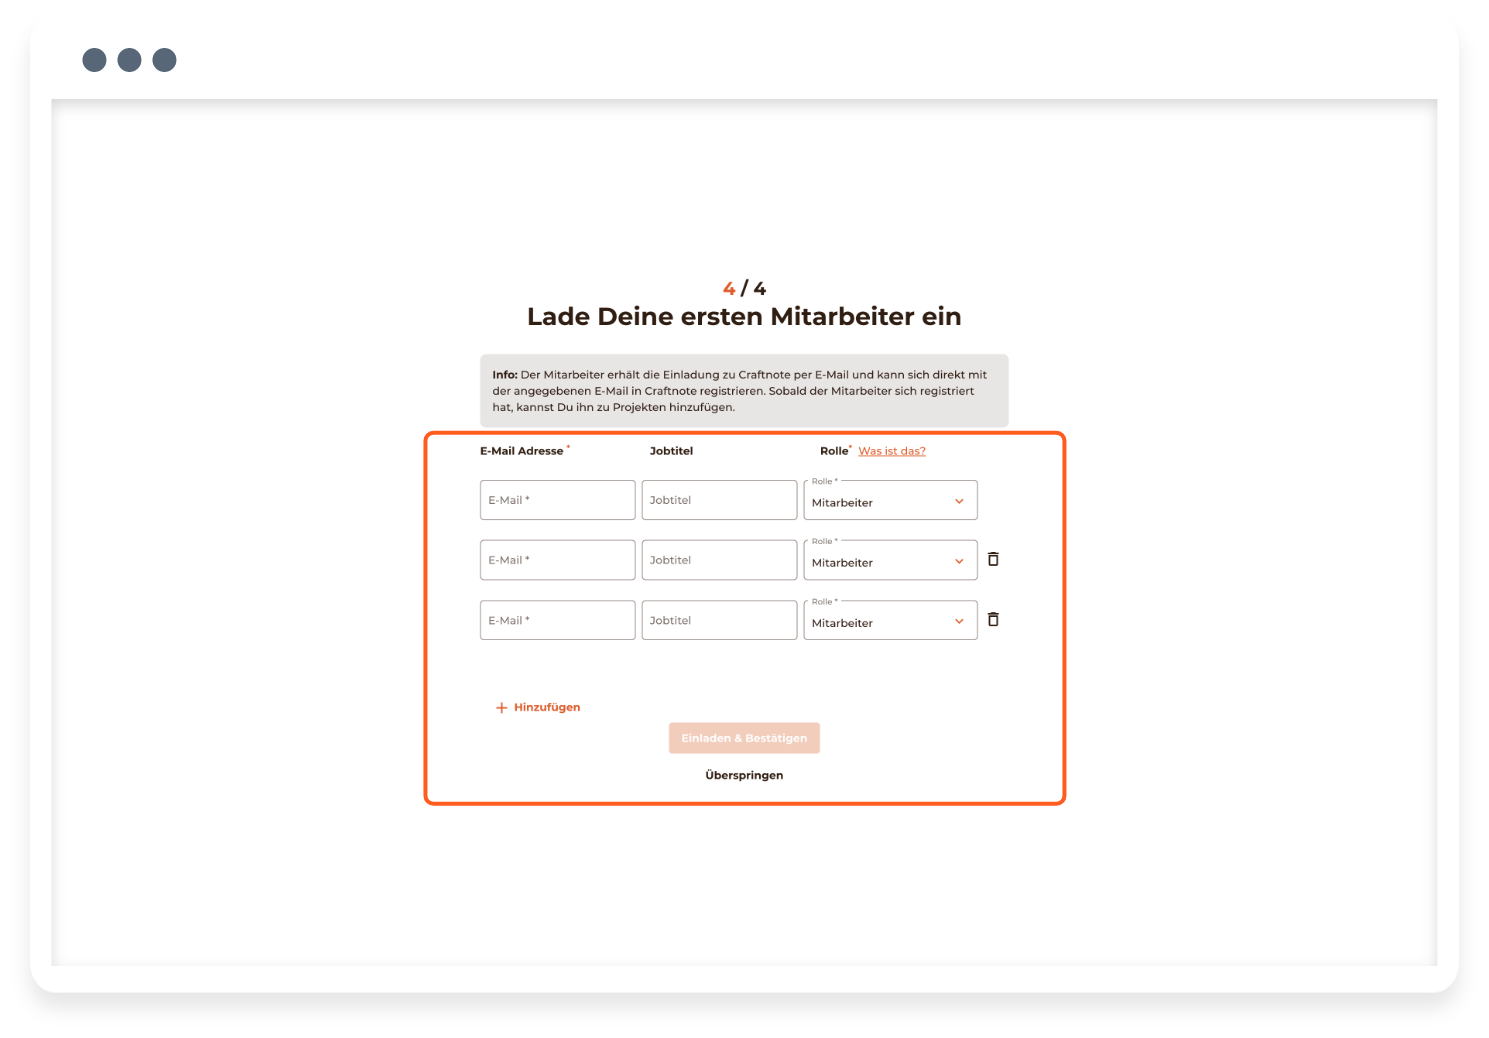The image size is (1489, 1038).
Task: Click the gray Info notice box
Action: tap(744, 390)
